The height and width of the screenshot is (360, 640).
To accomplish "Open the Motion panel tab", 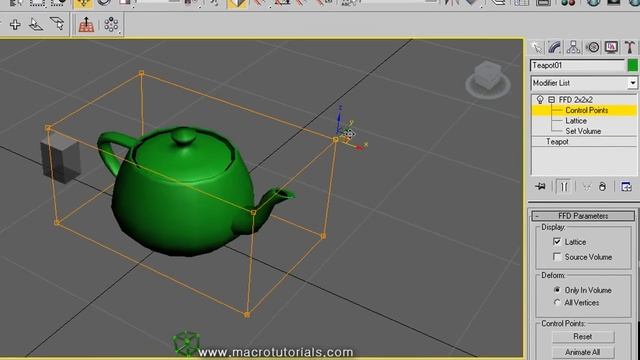I will pos(593,48).
